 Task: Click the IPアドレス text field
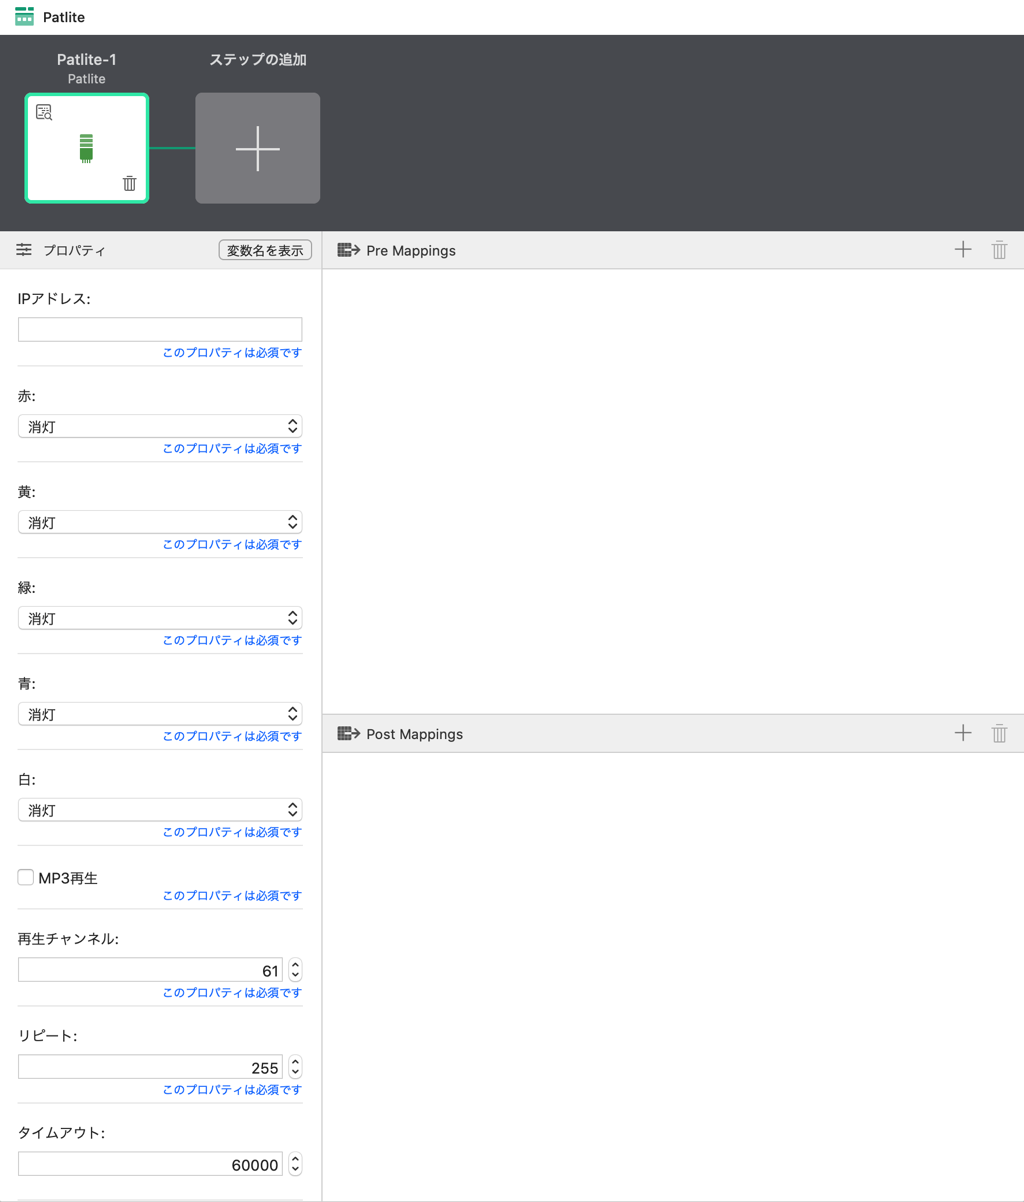pos(160,329)
